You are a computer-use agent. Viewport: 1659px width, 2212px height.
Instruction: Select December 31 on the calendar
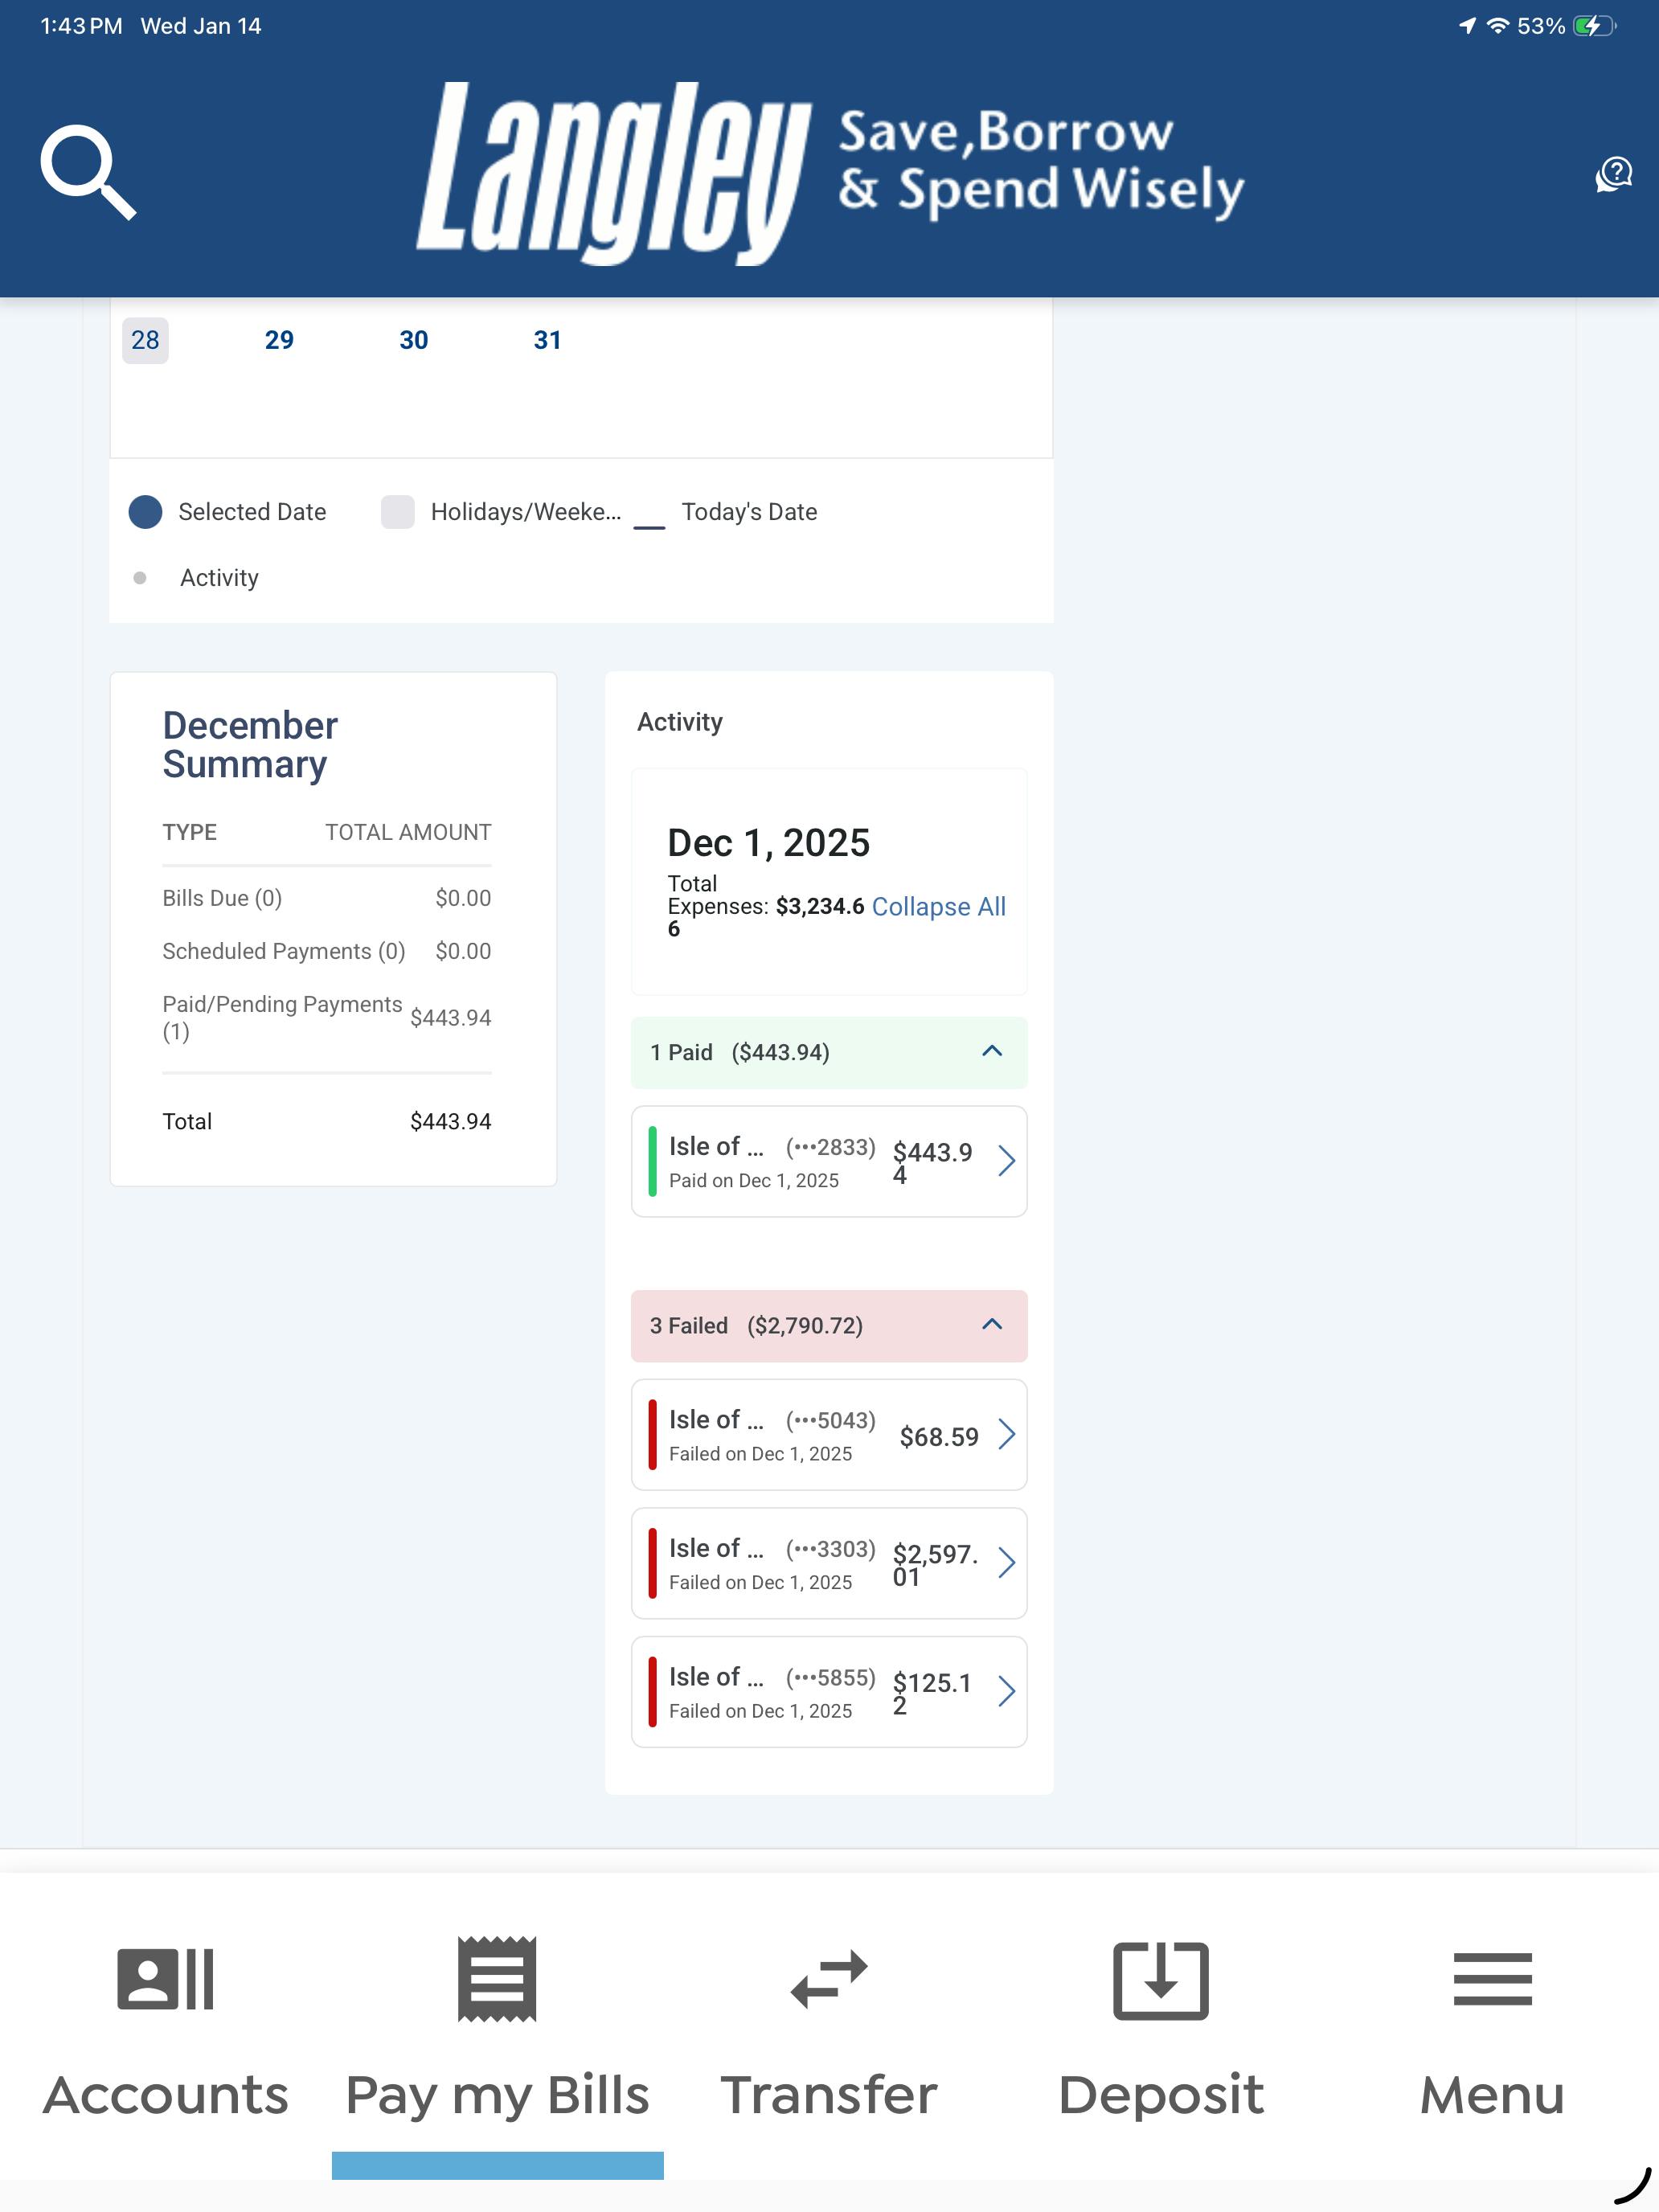click(x=547, y=340)
